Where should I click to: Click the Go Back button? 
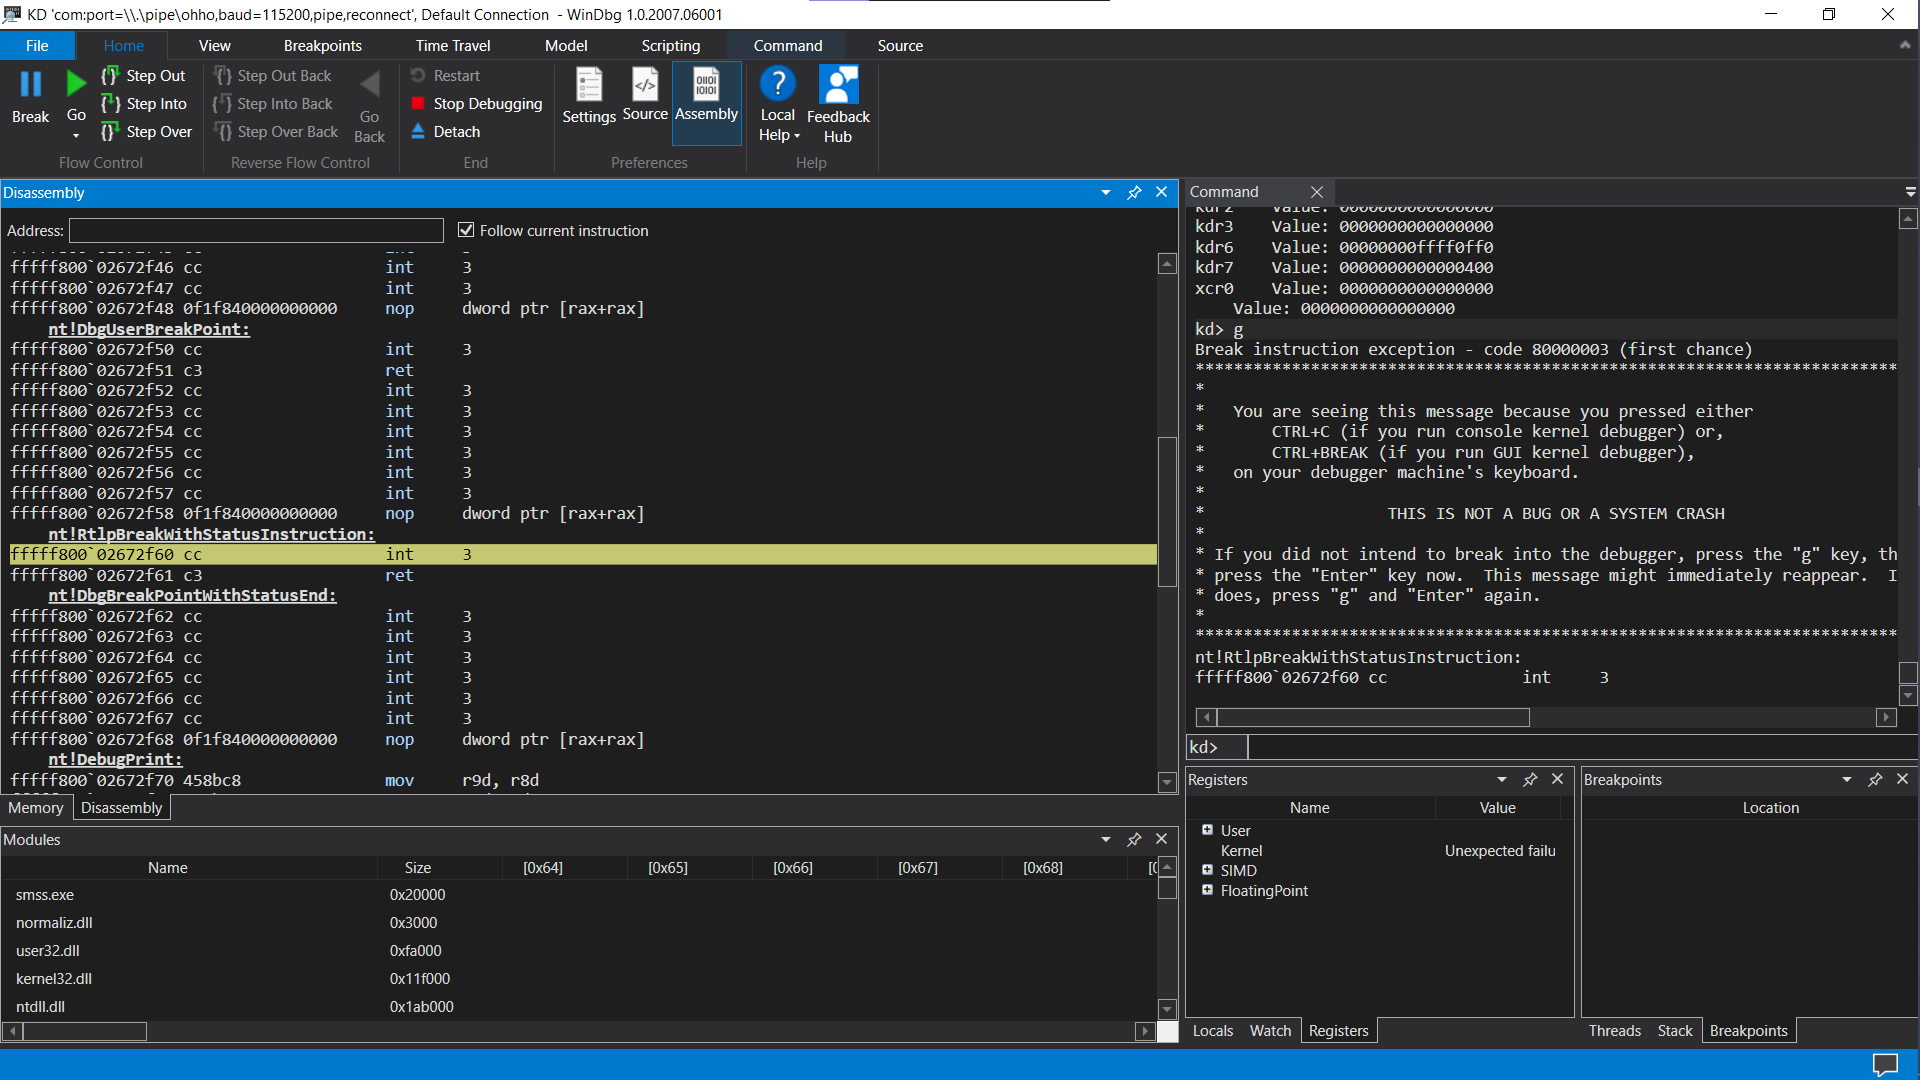tap(370, 103)
